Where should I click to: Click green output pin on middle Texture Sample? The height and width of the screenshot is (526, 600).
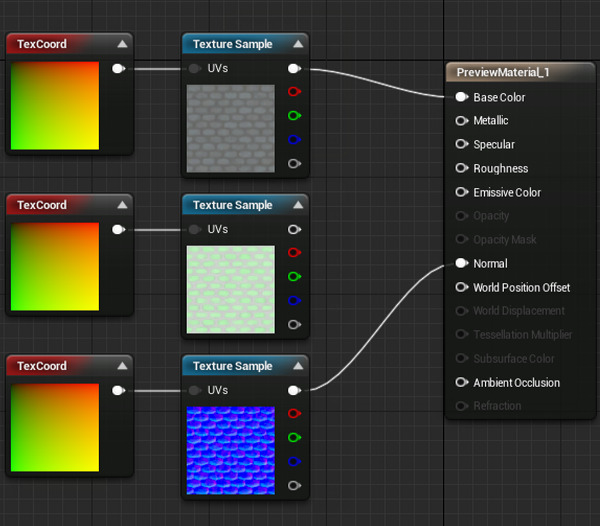click(294, 276)
